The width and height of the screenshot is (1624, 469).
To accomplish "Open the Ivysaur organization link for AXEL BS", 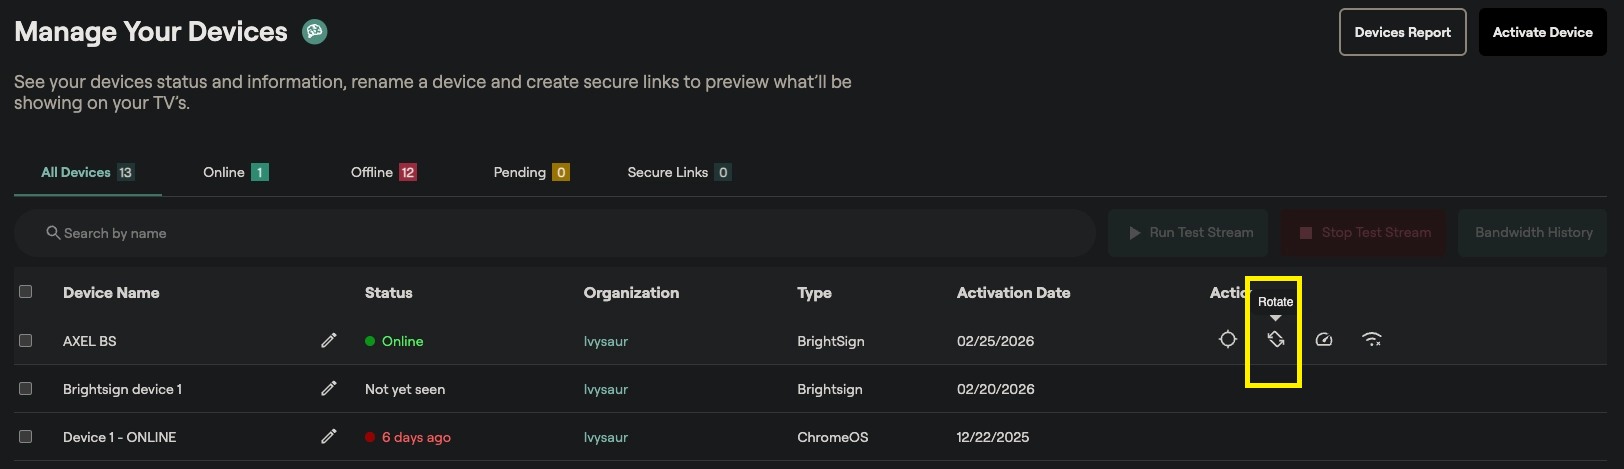I will [x=606, y=341].
